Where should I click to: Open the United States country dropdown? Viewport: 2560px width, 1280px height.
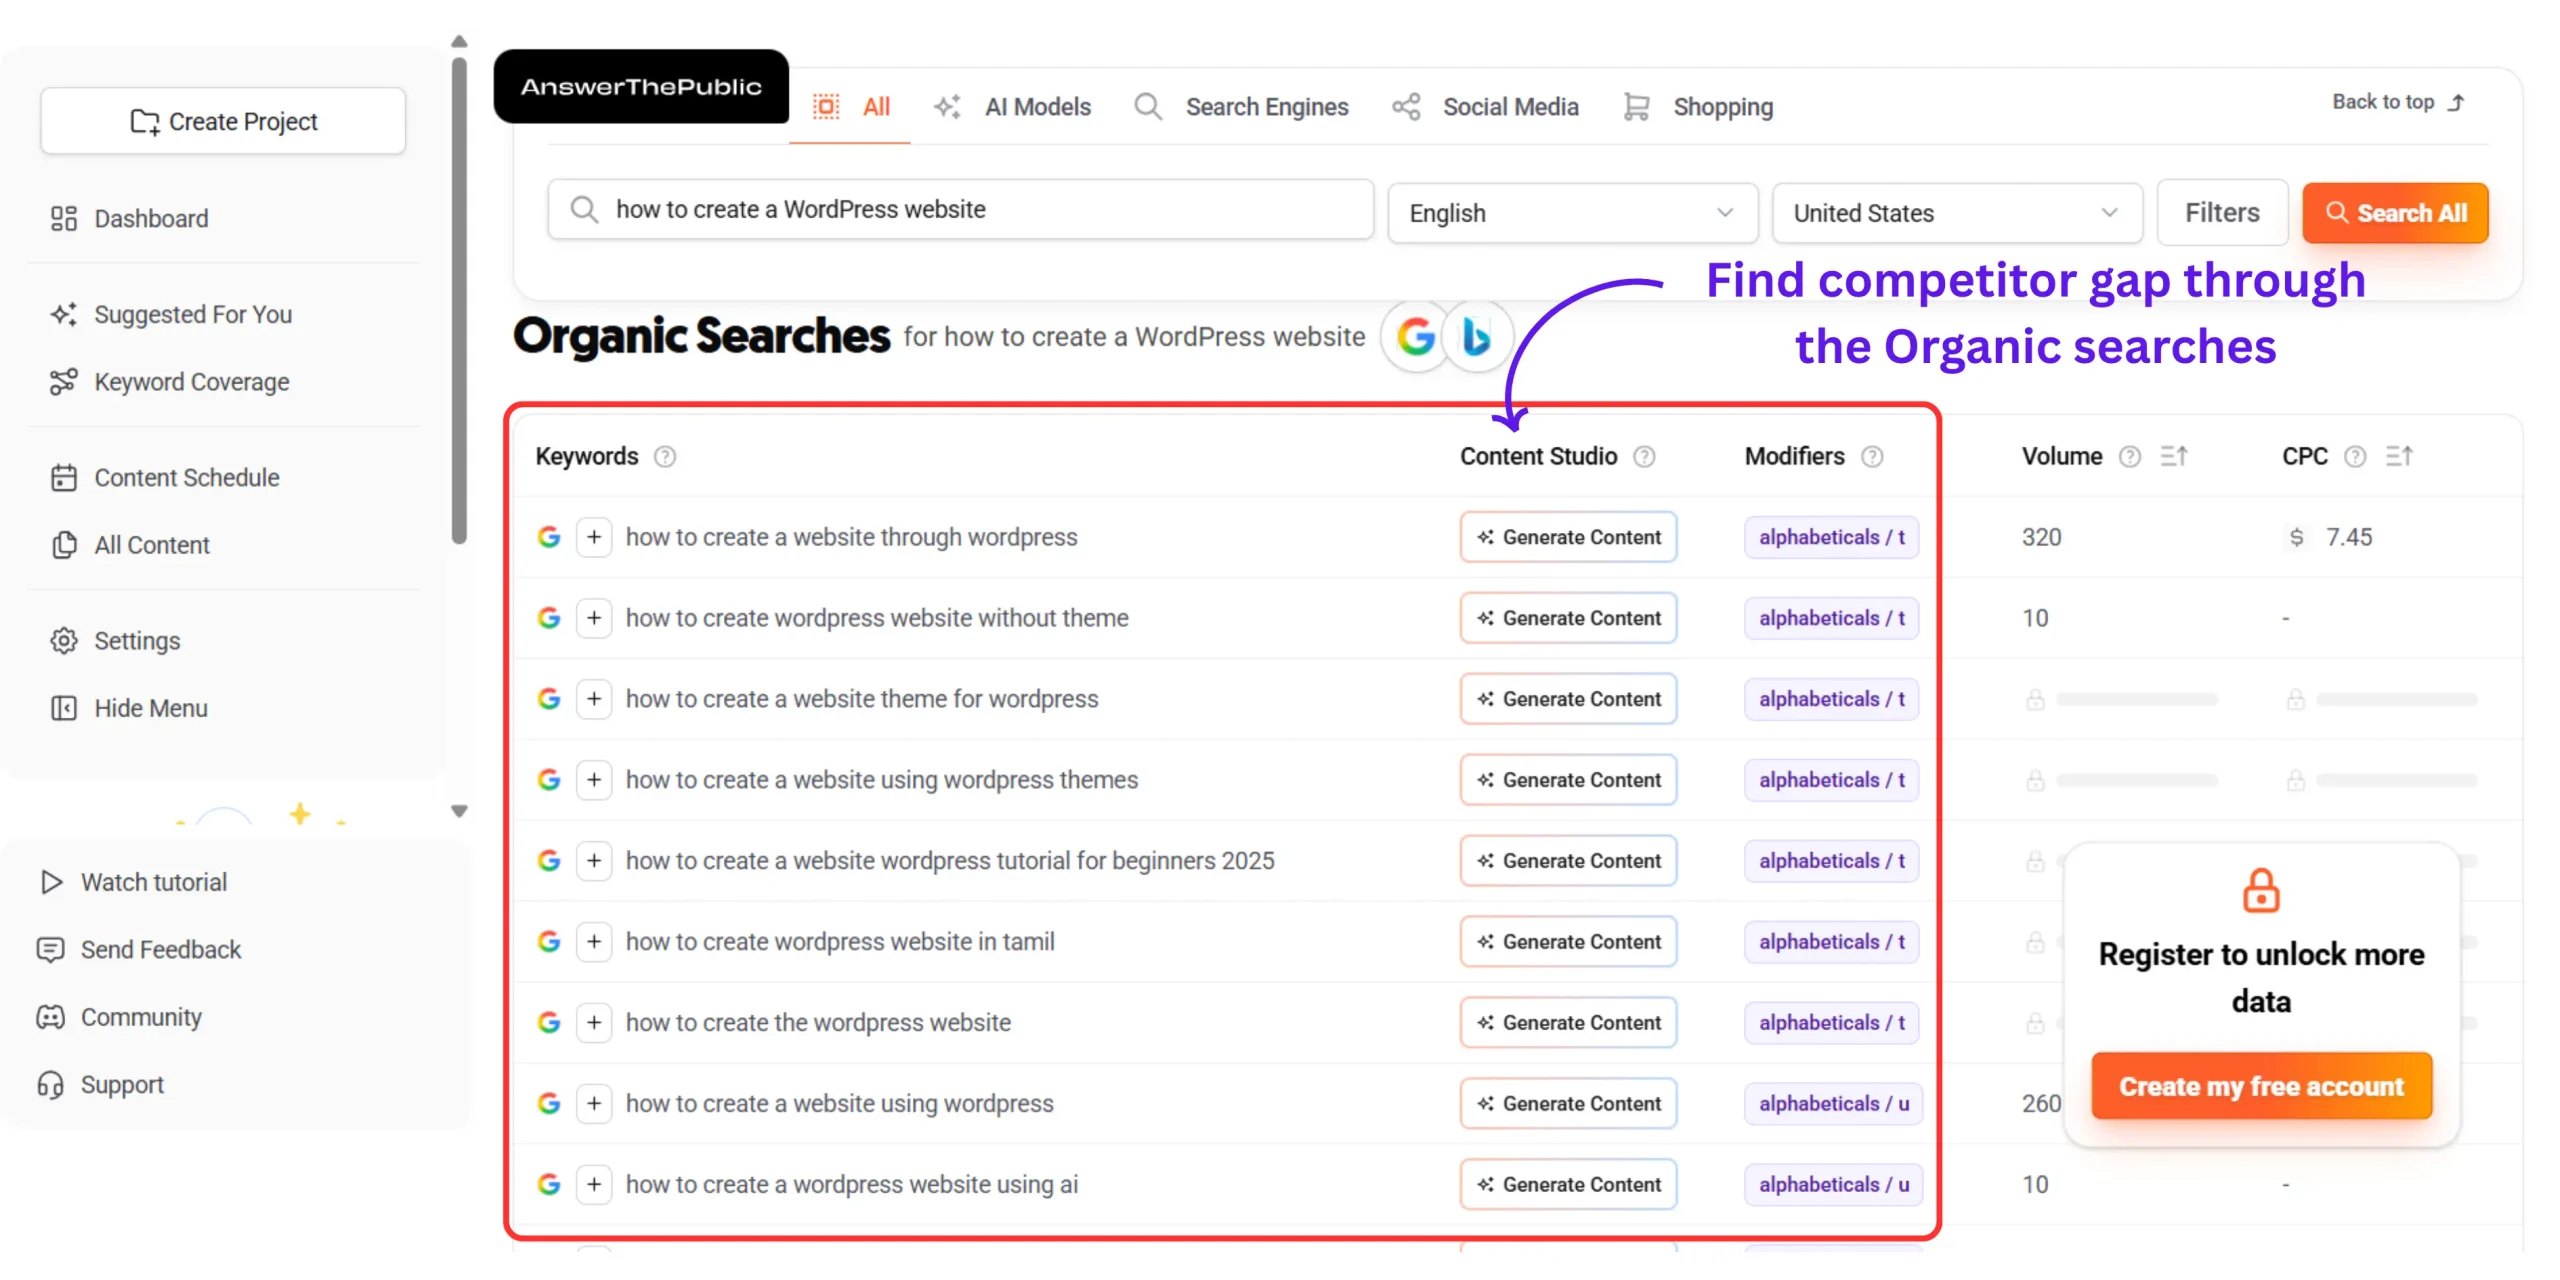1956,213
